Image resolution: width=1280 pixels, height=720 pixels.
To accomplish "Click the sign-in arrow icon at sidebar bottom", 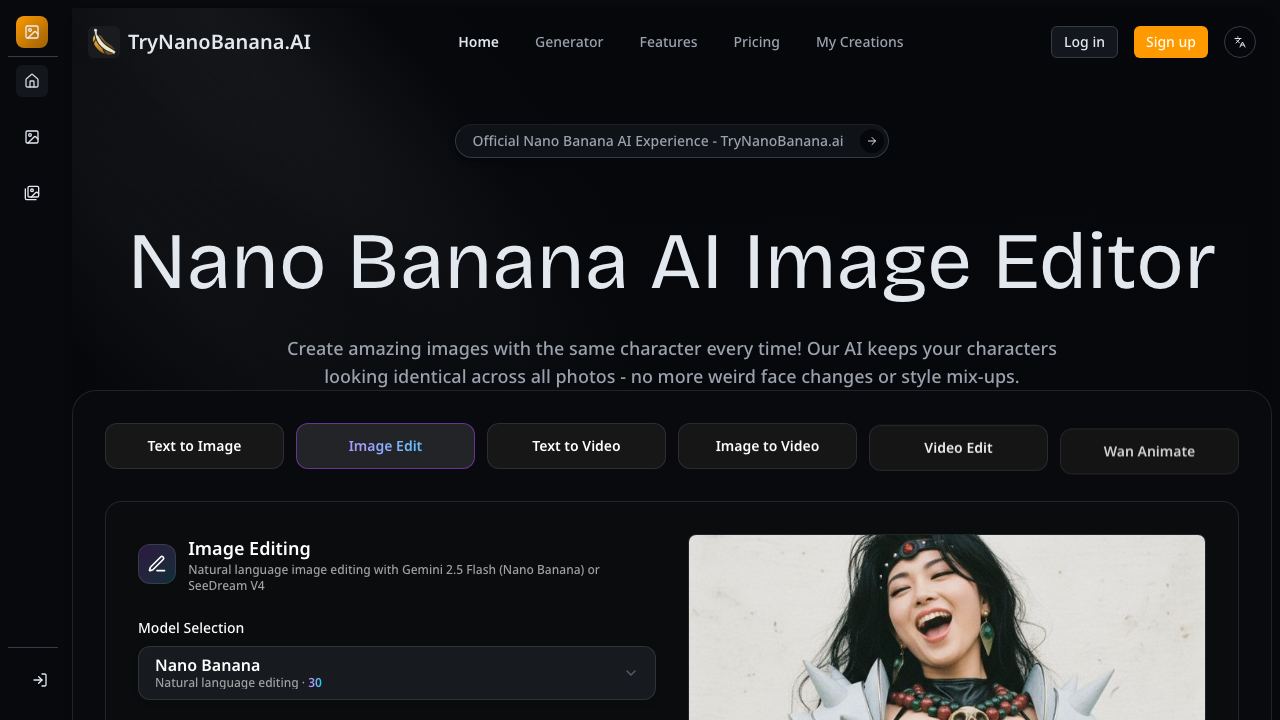I will point(40,680).
